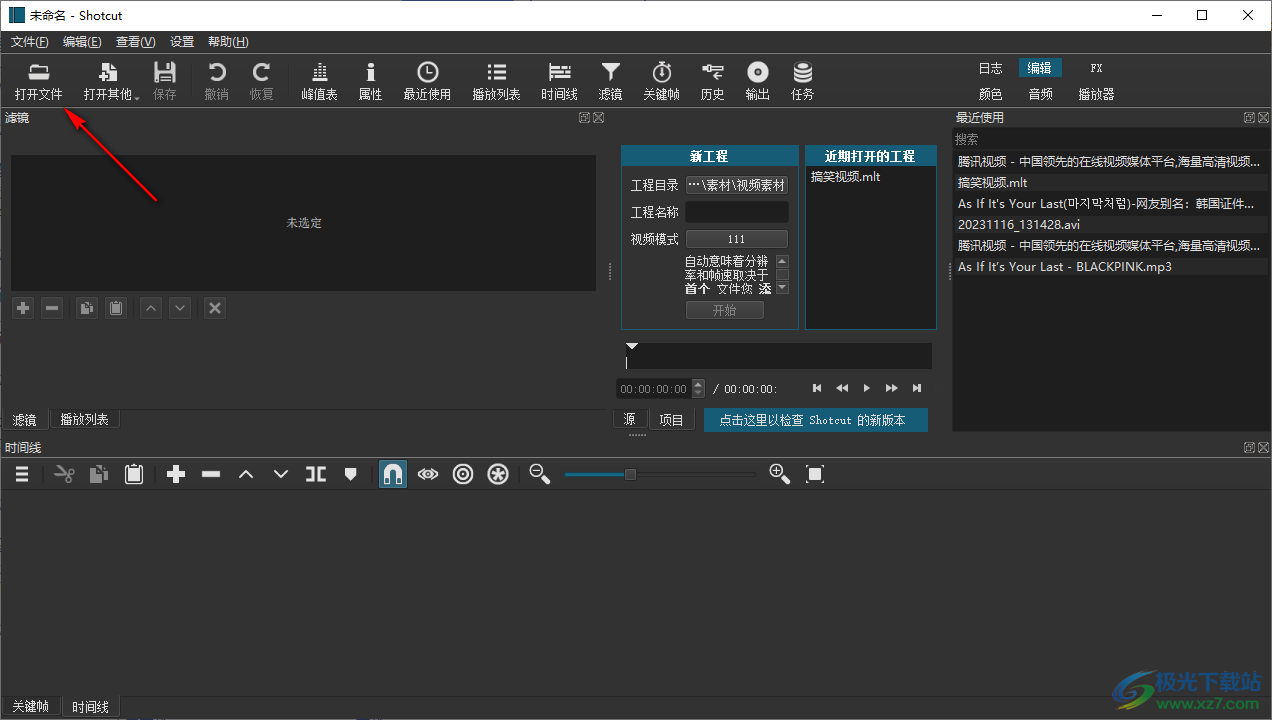Switch to the Logging (日志) layout
The image size is (1272, 720).
point(990,68)
